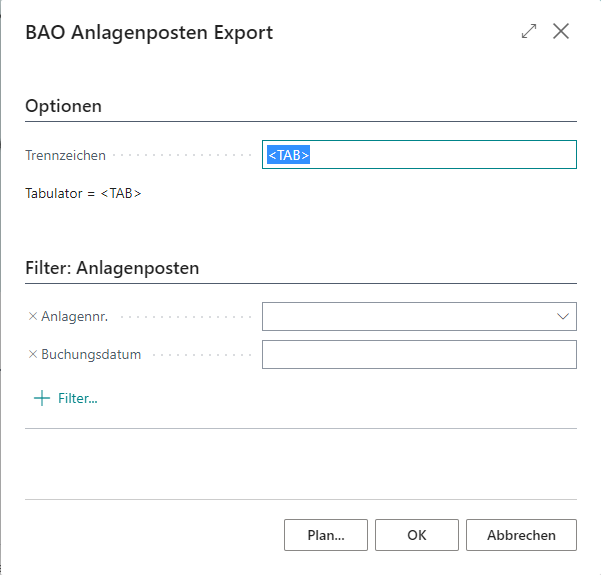Screen dimensions: 601x575
Task: Click the Tabulator = <TAB> hint text
Action: (x=83, y=193)
